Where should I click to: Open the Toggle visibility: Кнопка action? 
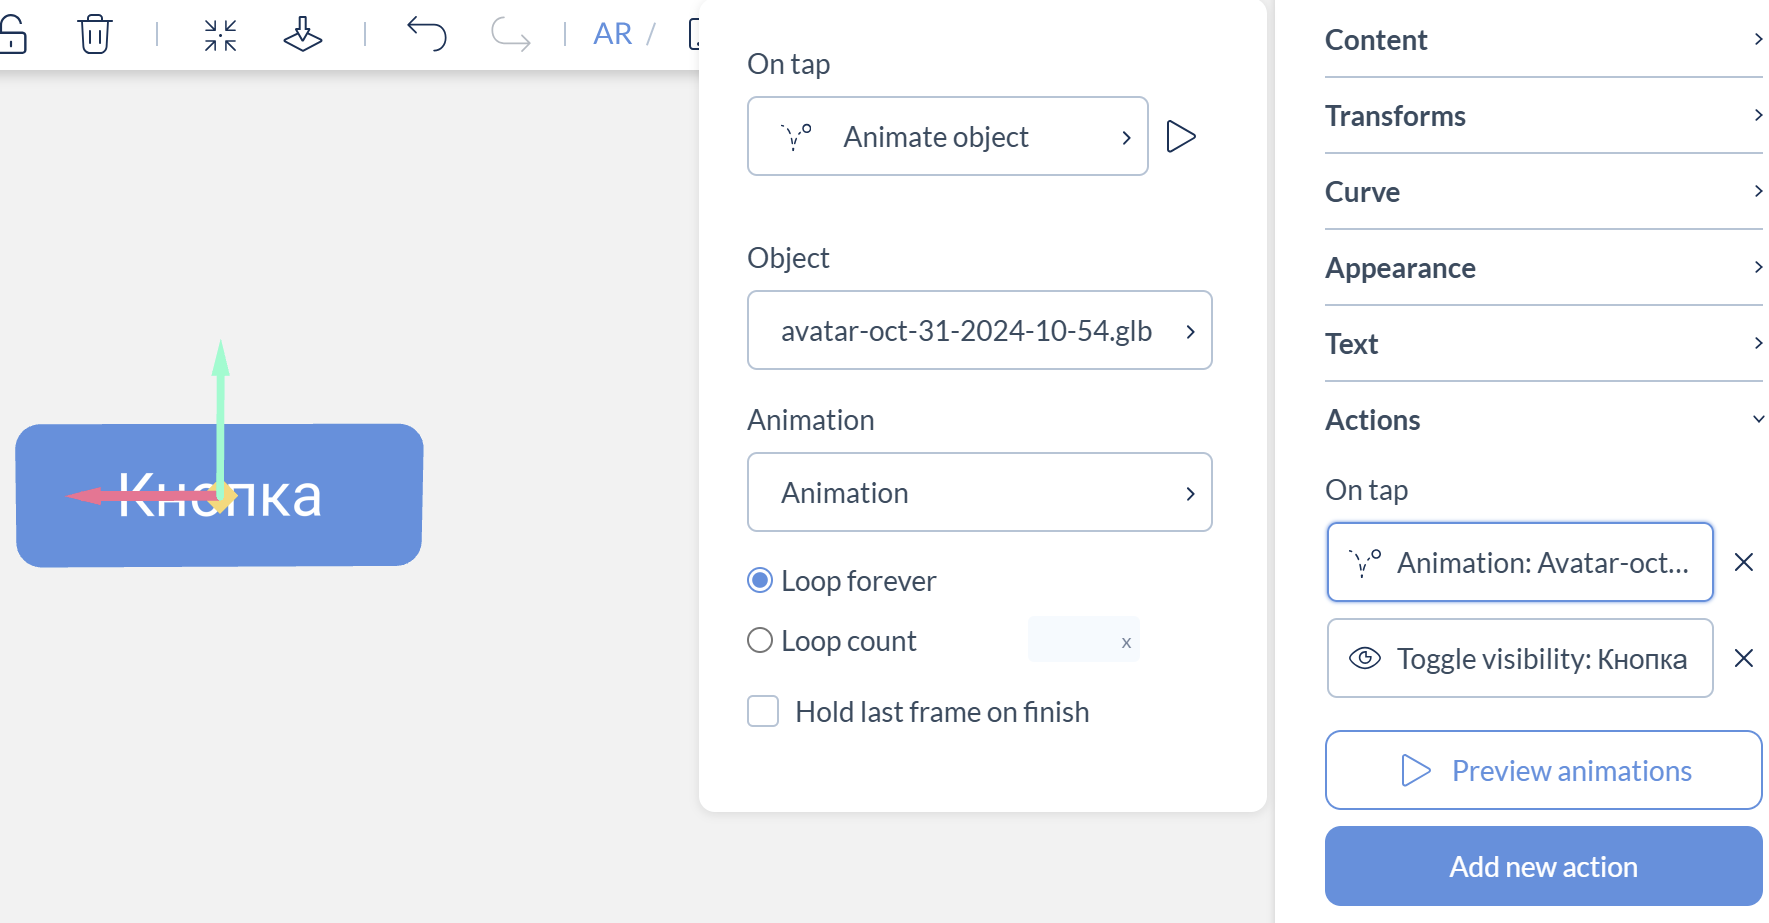coord(1519,659)
